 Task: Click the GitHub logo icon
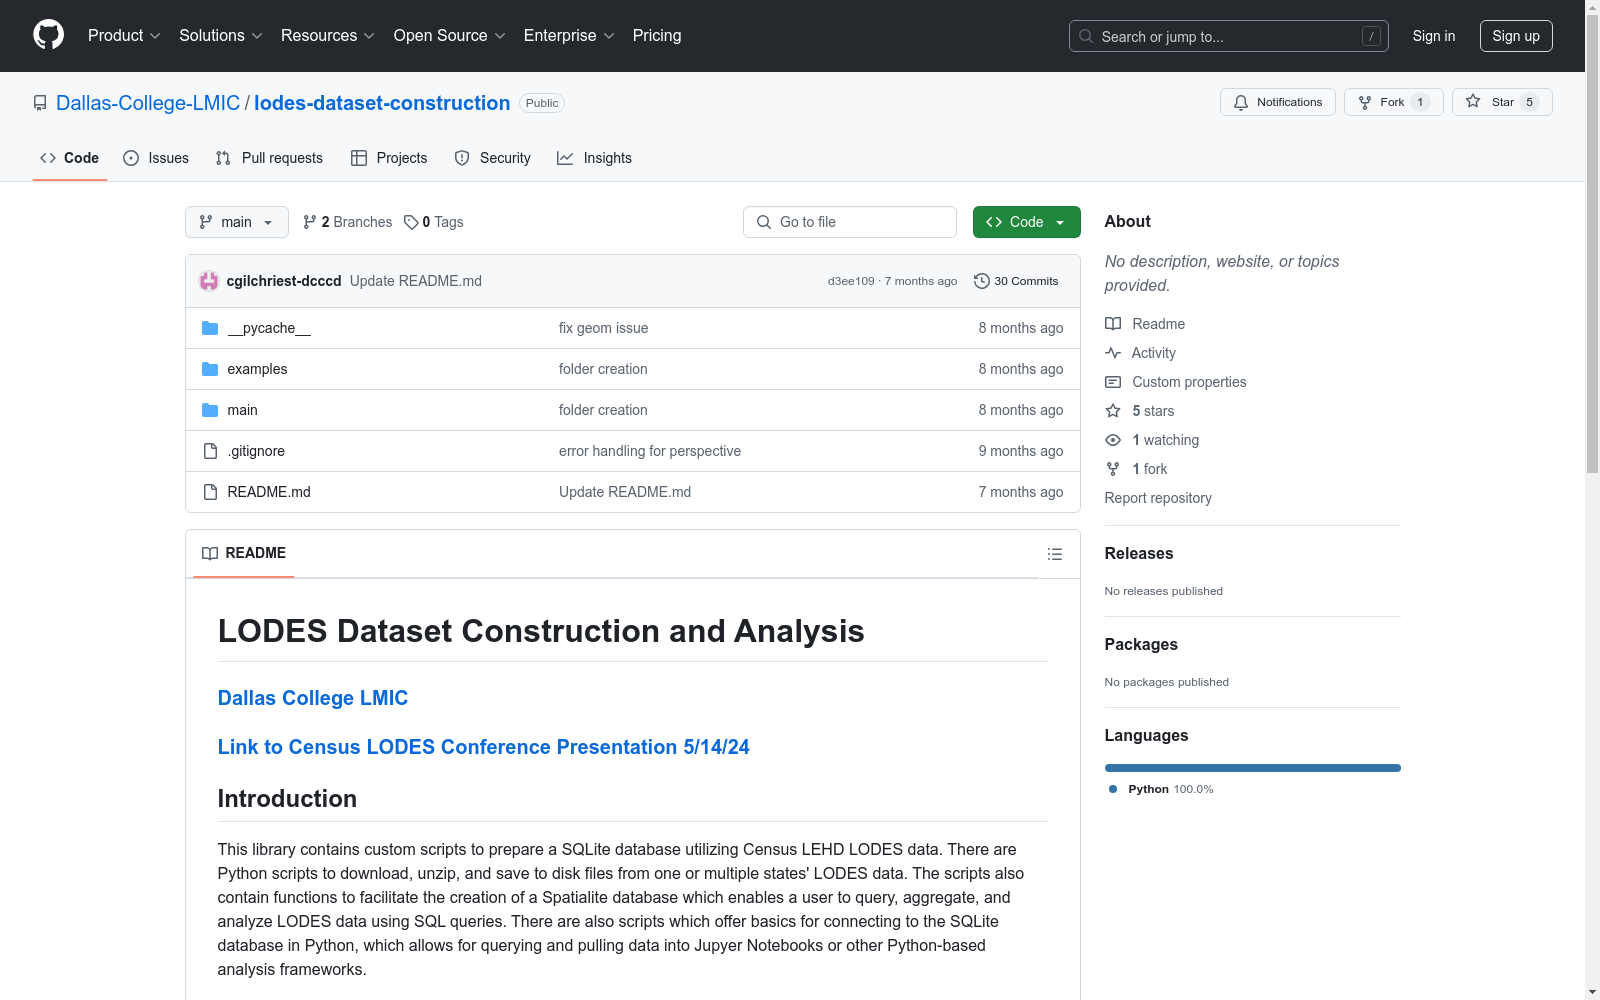tap(48, 35)
